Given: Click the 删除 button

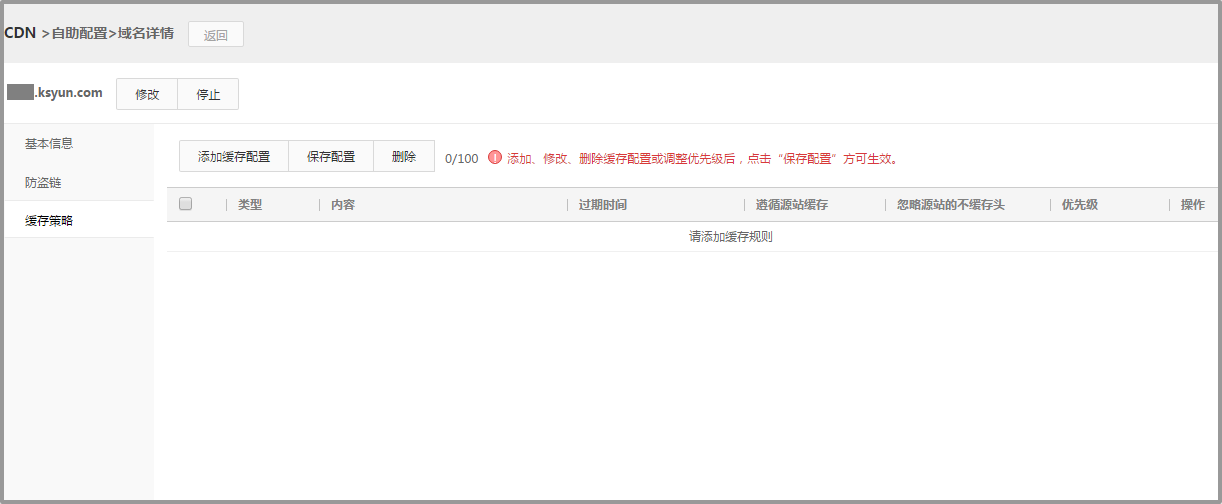Looking at the screenshot, I should 404,157.
